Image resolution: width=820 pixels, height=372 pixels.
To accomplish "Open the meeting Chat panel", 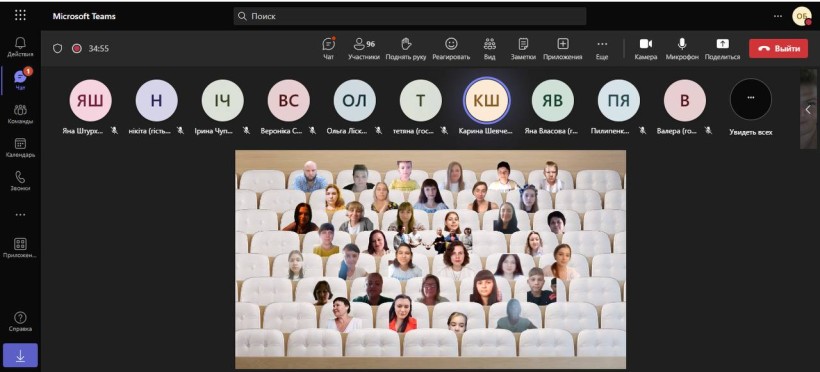I will tap(328, 48).
